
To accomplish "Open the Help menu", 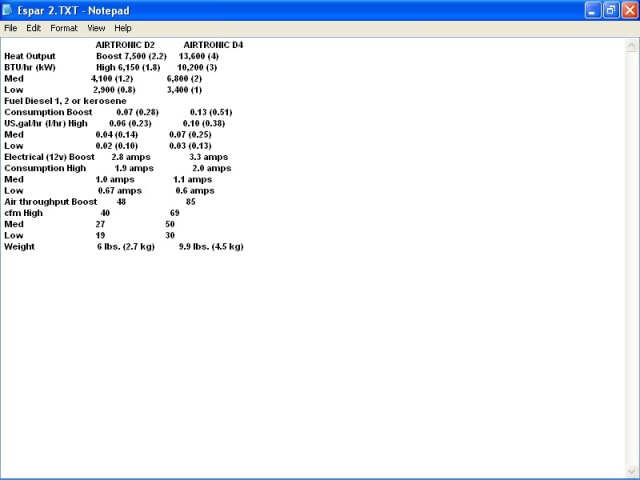I will pos(122,28).
